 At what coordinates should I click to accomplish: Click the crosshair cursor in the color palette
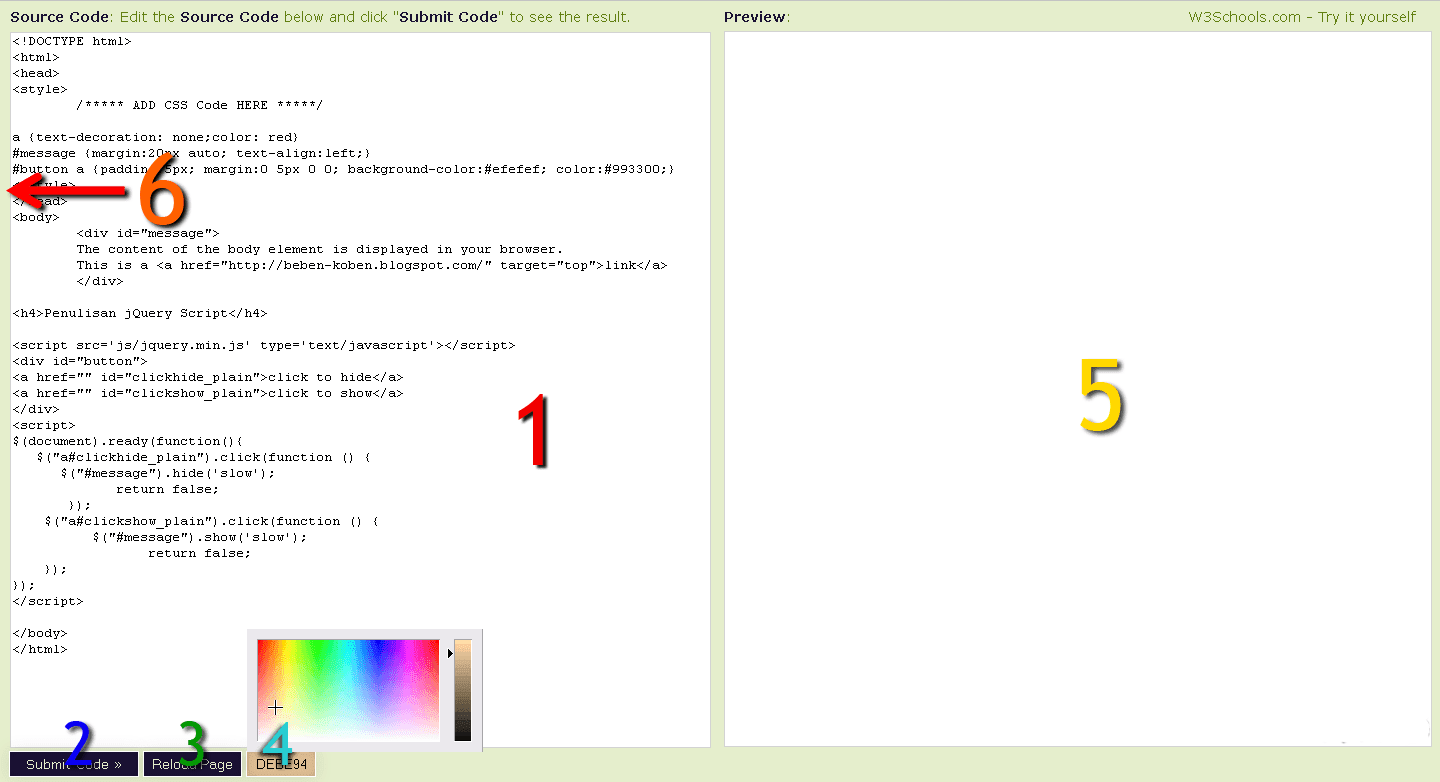point(275,708)
